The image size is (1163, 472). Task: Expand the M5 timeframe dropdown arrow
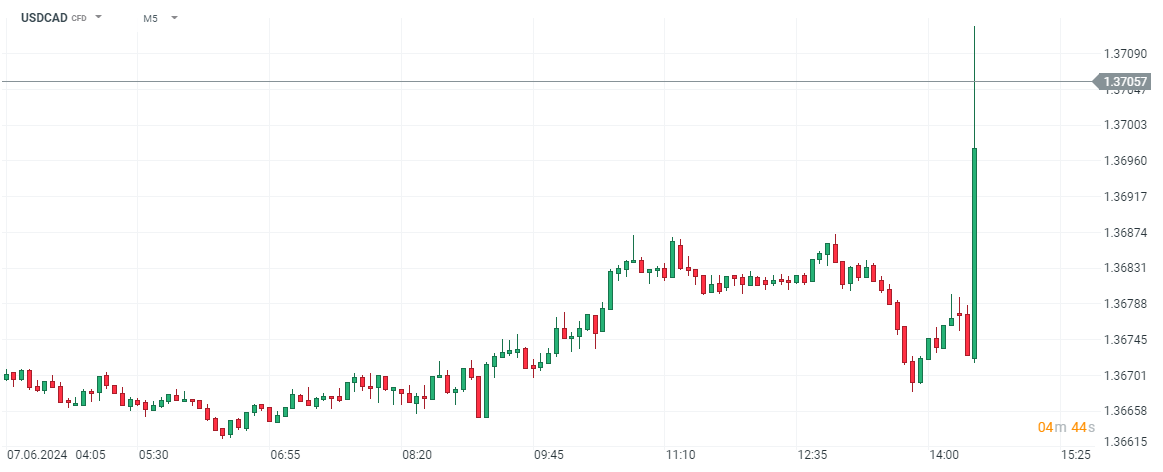coord(174,17)
